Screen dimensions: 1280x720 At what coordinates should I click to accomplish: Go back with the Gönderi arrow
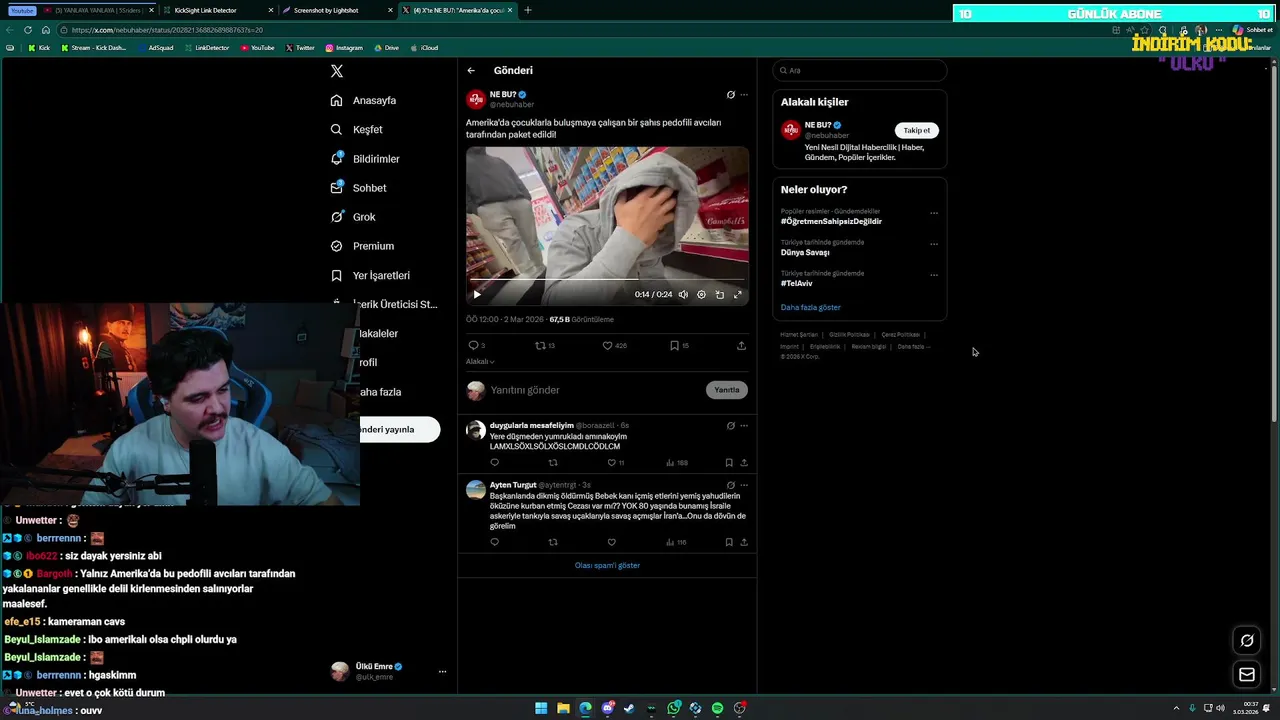471,70
